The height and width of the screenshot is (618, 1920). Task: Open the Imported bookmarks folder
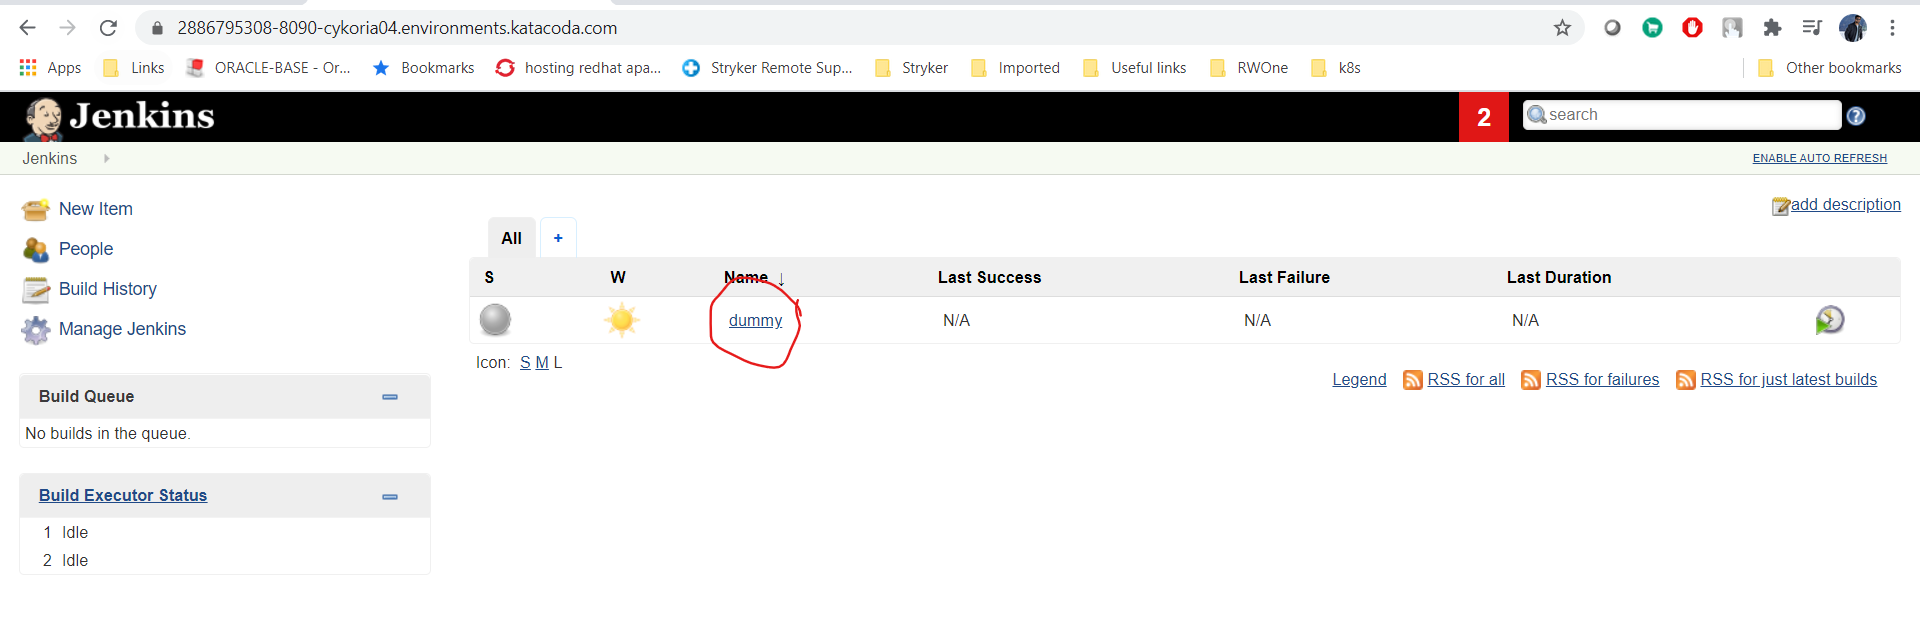click(x=1015, y=68)
